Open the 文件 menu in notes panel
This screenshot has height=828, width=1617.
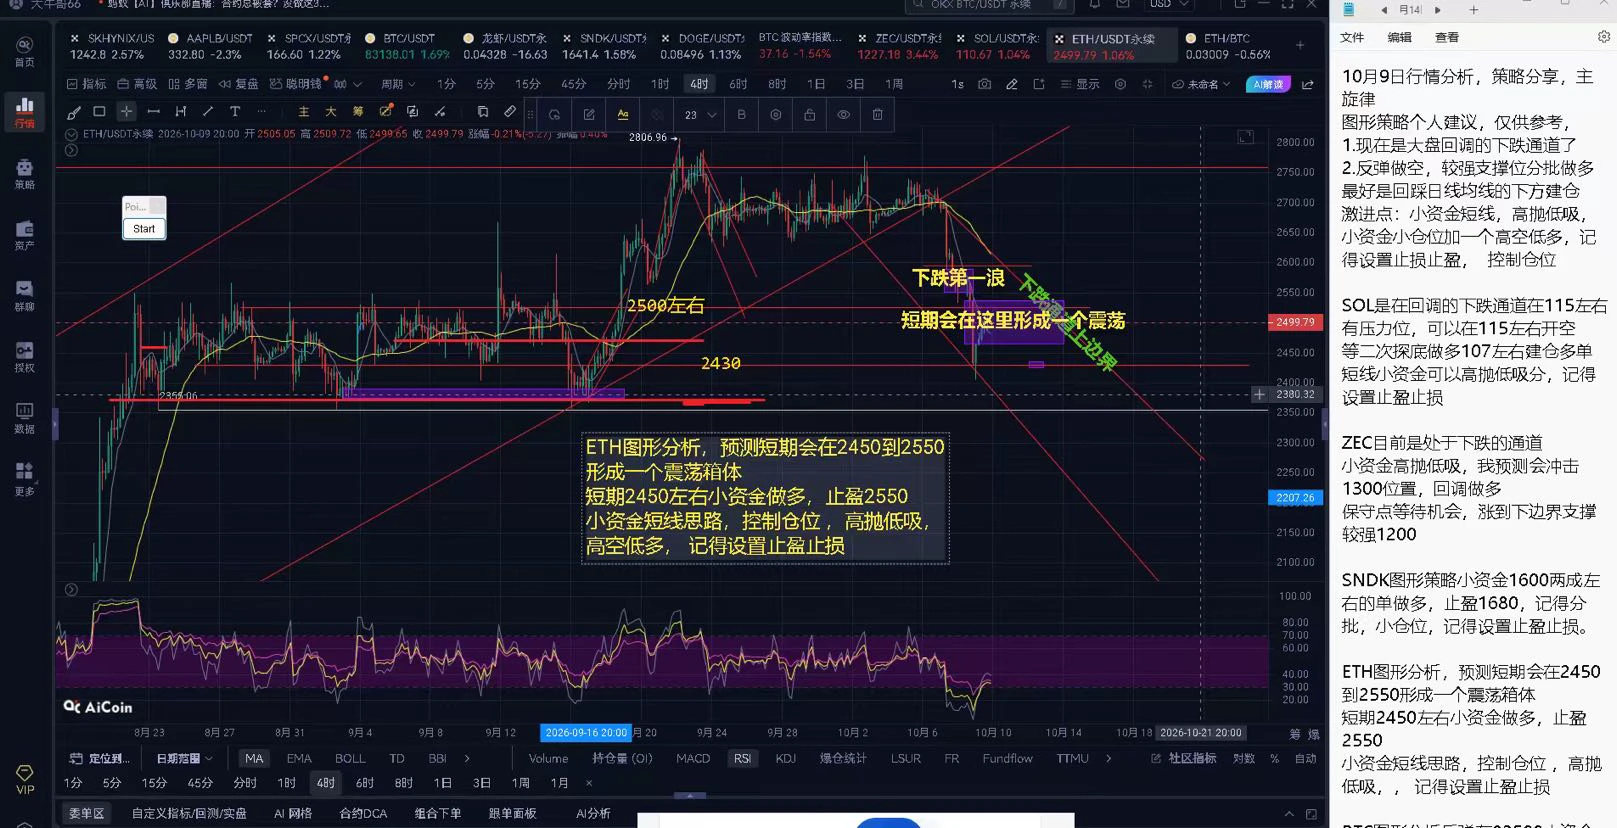click(1352, 37)
